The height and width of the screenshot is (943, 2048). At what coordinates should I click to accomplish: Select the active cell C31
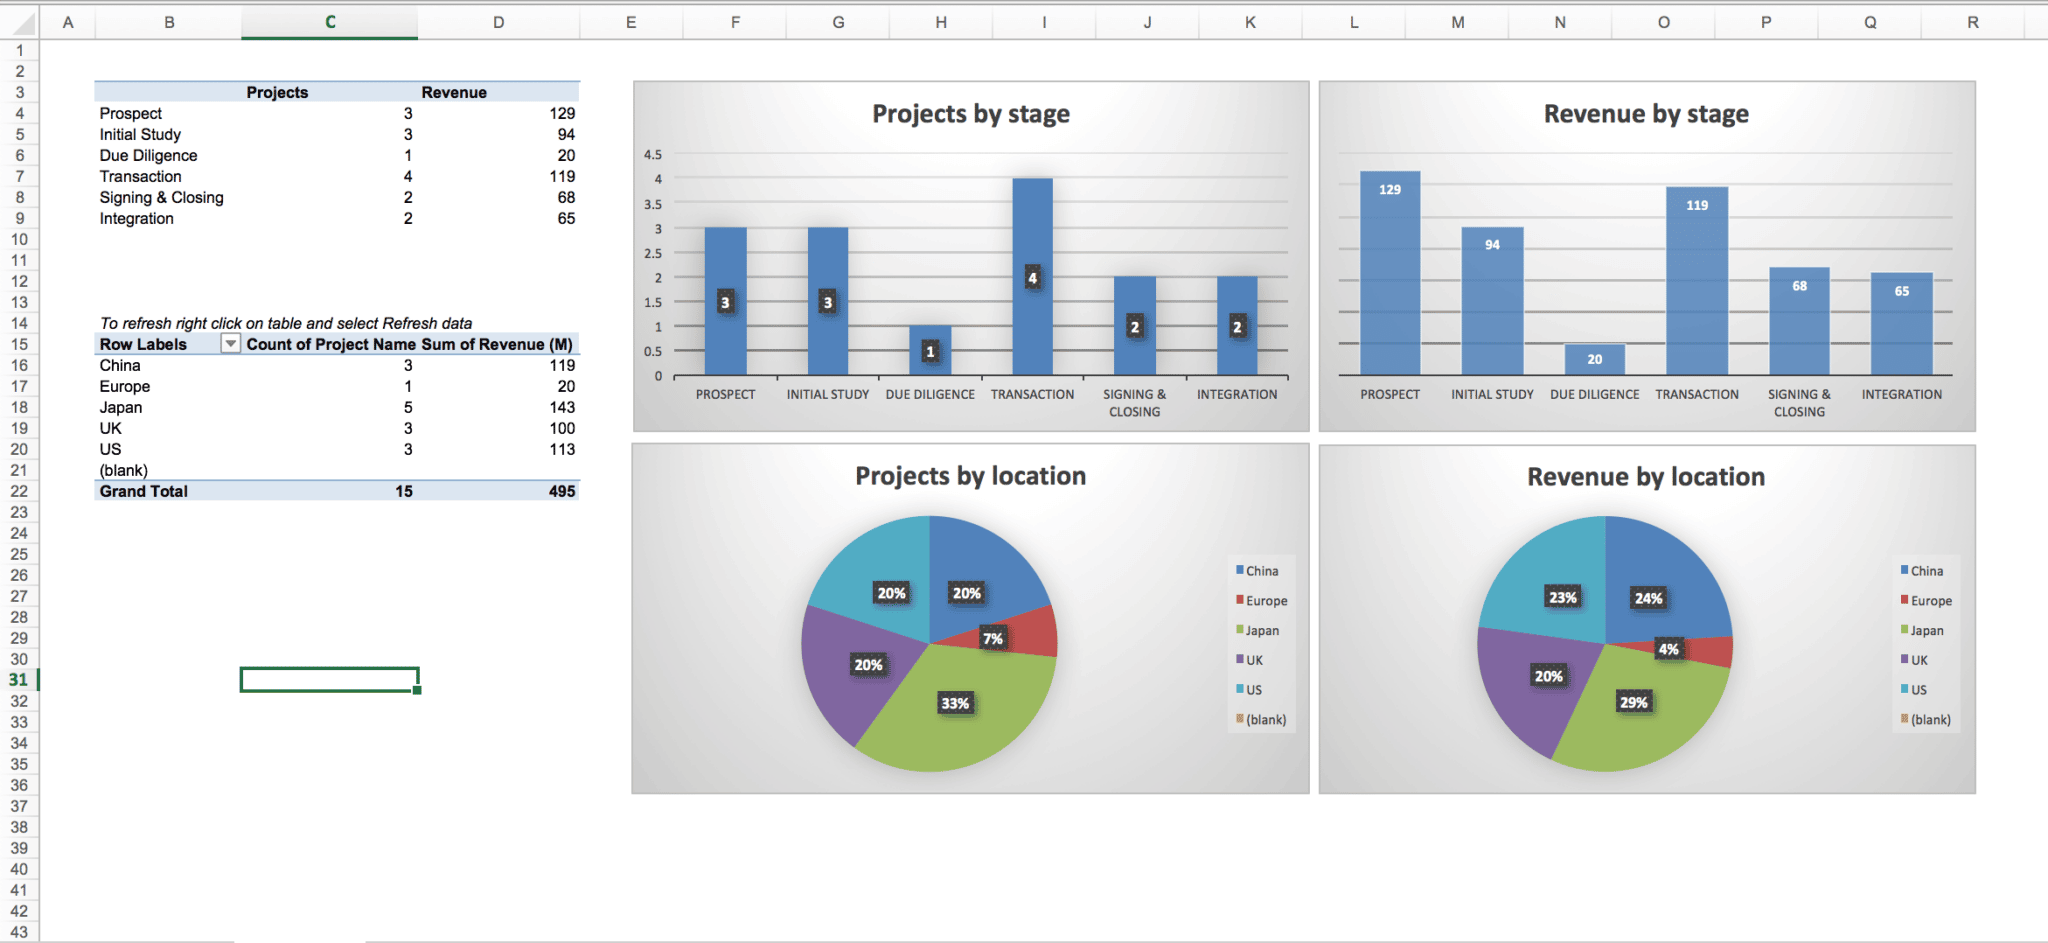(329, 680)
